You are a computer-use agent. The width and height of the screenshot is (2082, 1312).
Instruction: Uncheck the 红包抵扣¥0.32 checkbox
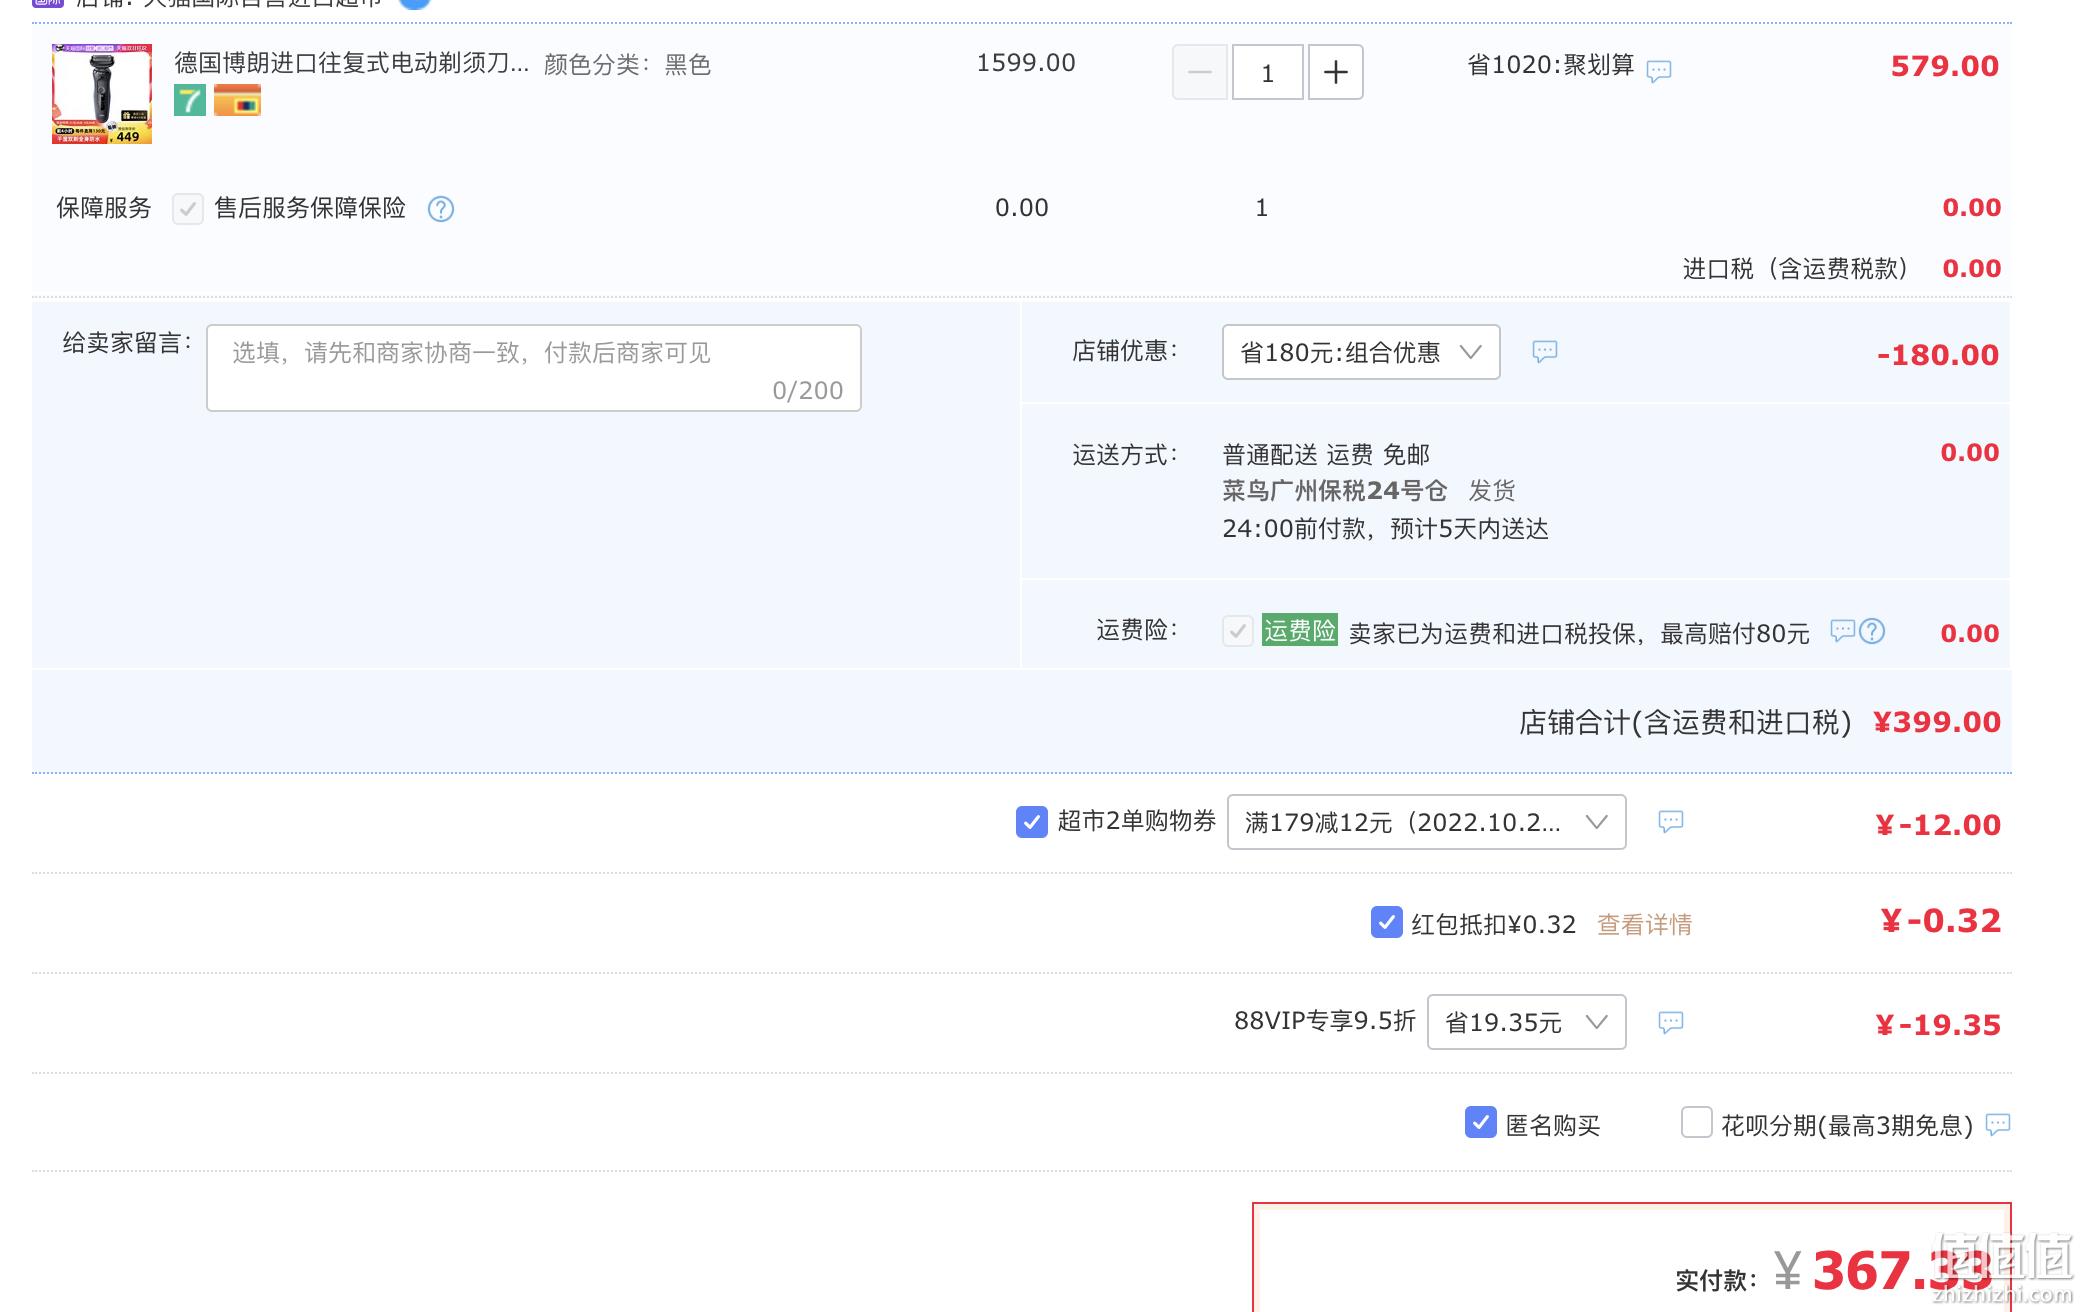coord(1386,922)
